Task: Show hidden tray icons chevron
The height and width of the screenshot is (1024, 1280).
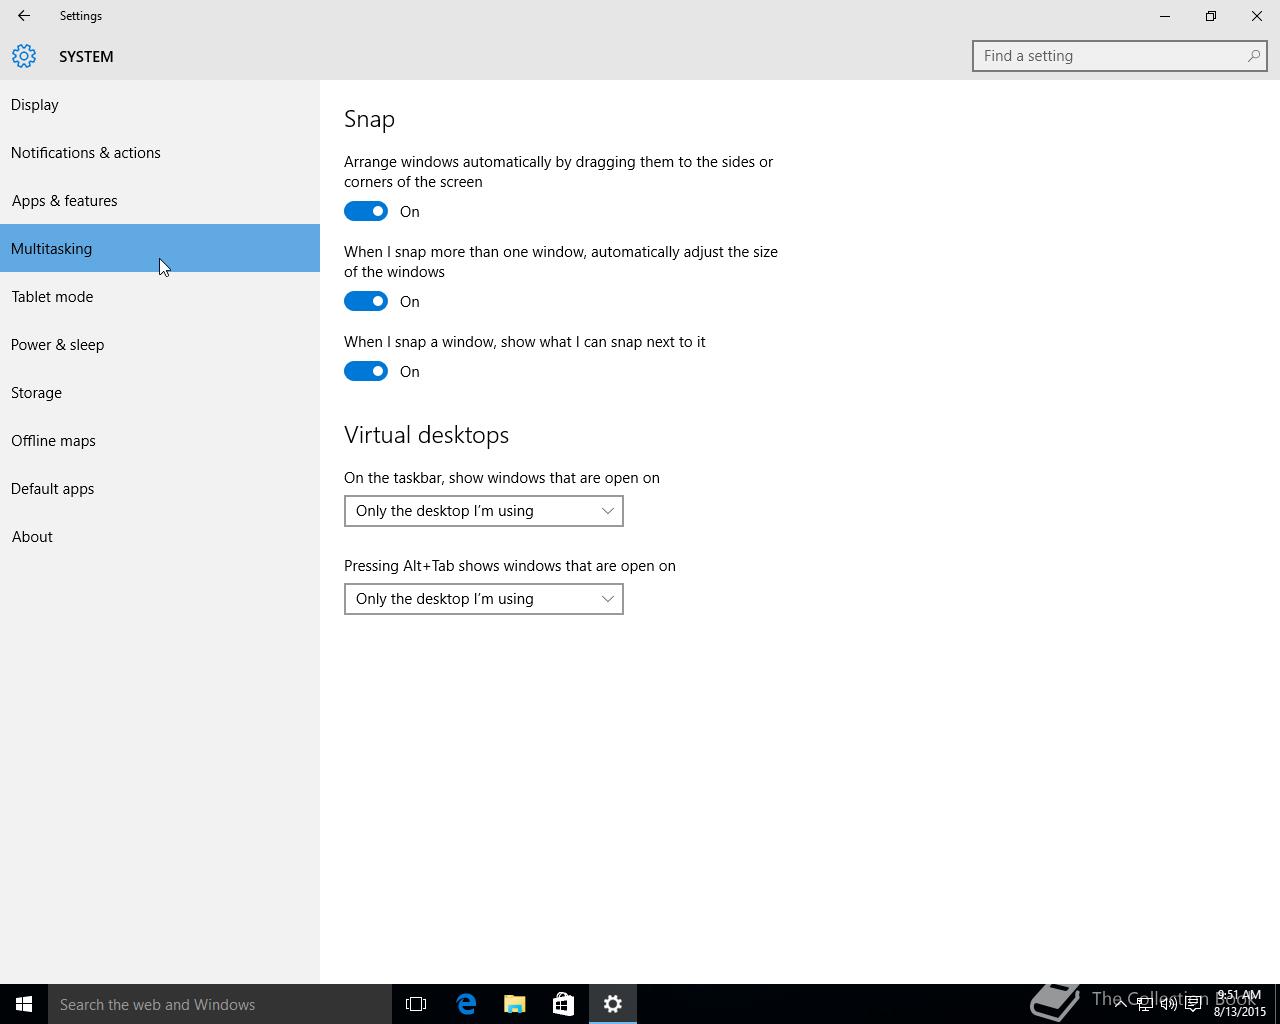Action: (1120, 1003)
